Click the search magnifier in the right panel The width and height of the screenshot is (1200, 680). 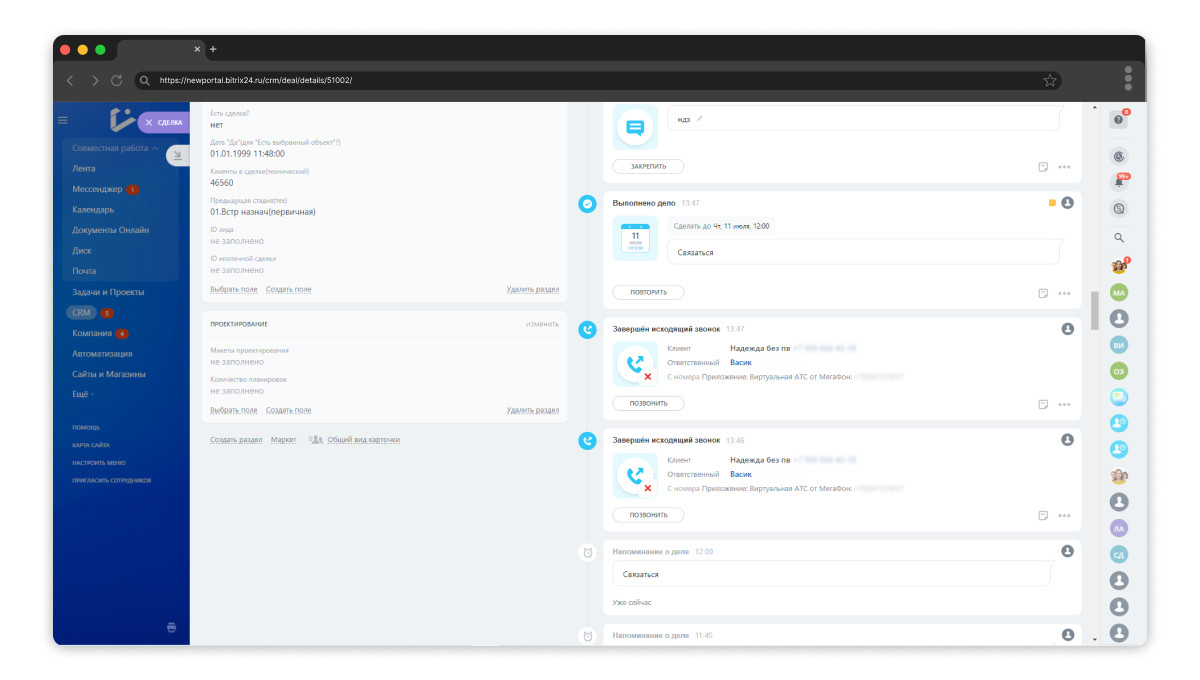[1119, 238]
